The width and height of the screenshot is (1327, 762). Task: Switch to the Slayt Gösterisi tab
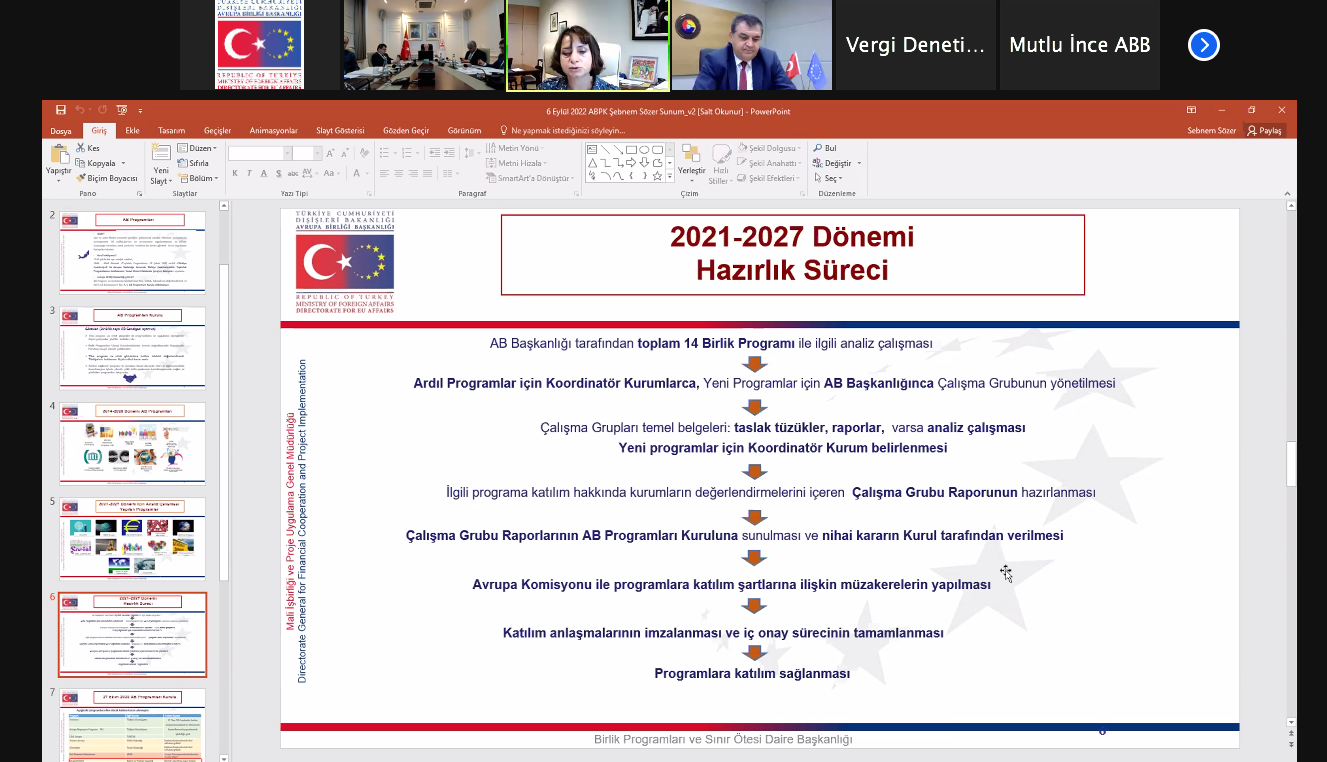pos(339,131)
